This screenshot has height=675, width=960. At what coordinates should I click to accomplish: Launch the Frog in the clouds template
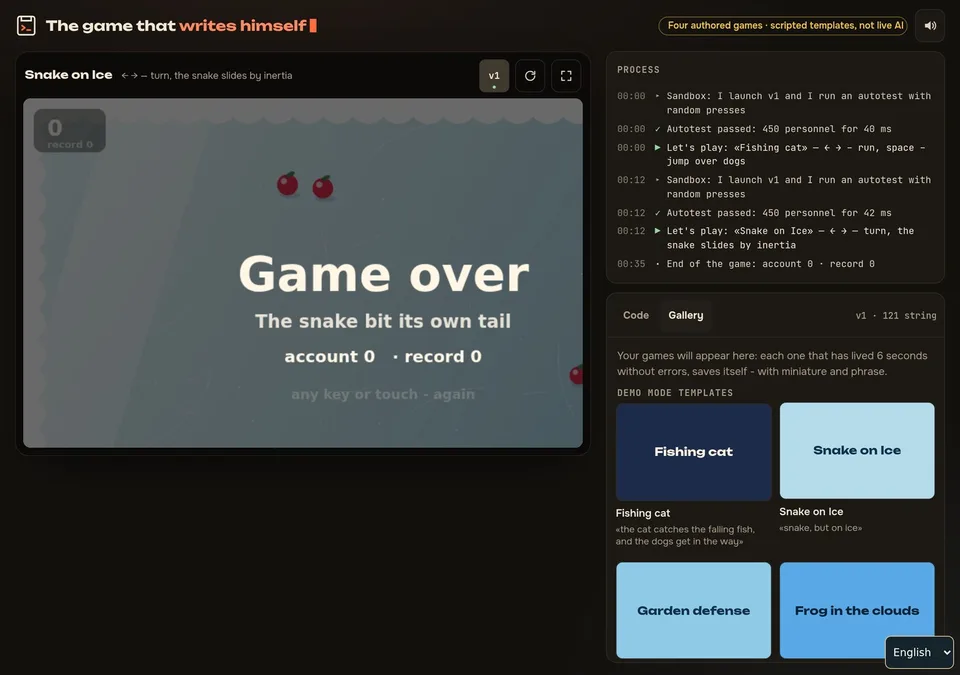857,611
